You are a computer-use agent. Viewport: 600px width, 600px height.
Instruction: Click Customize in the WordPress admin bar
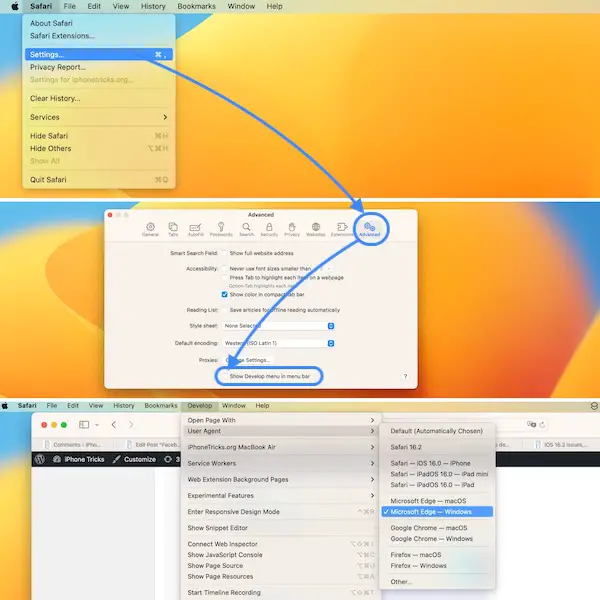139,459
